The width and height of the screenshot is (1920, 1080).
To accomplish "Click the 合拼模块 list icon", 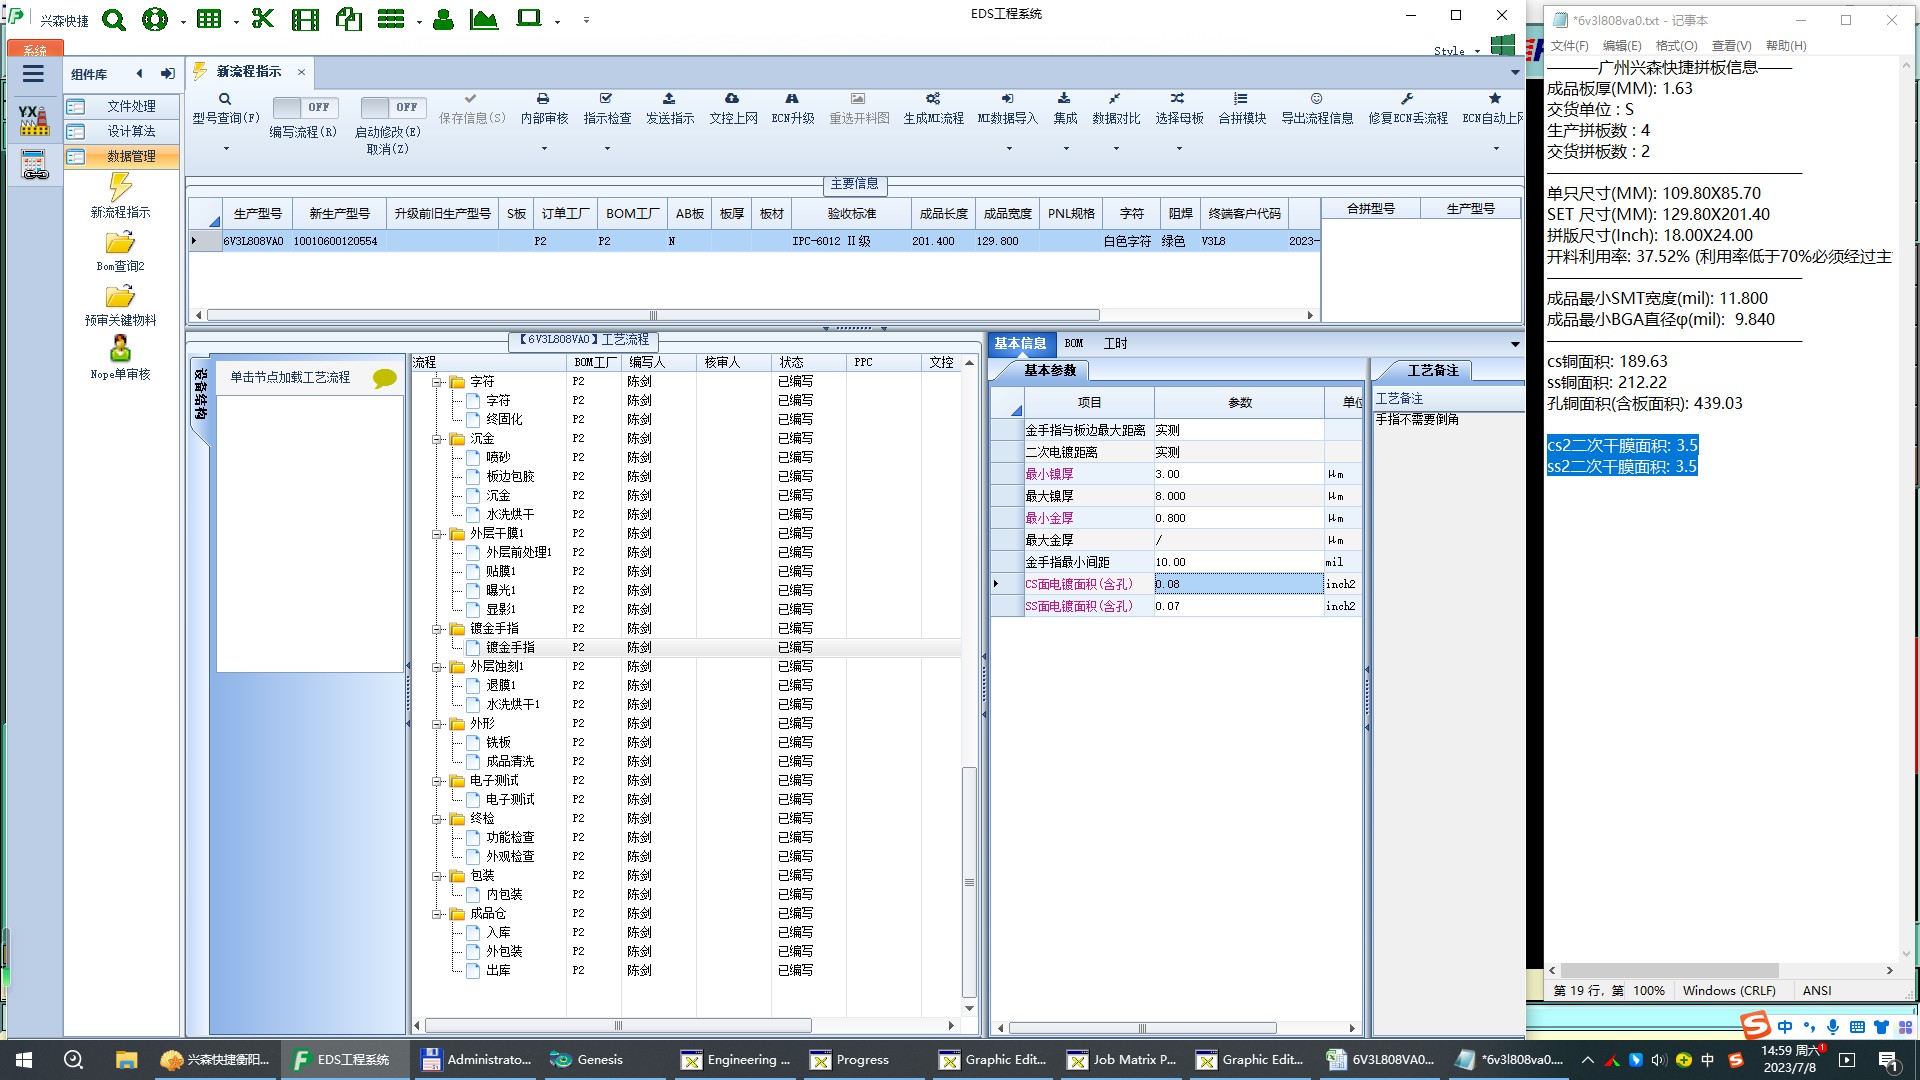I will tap(1241, 99).
